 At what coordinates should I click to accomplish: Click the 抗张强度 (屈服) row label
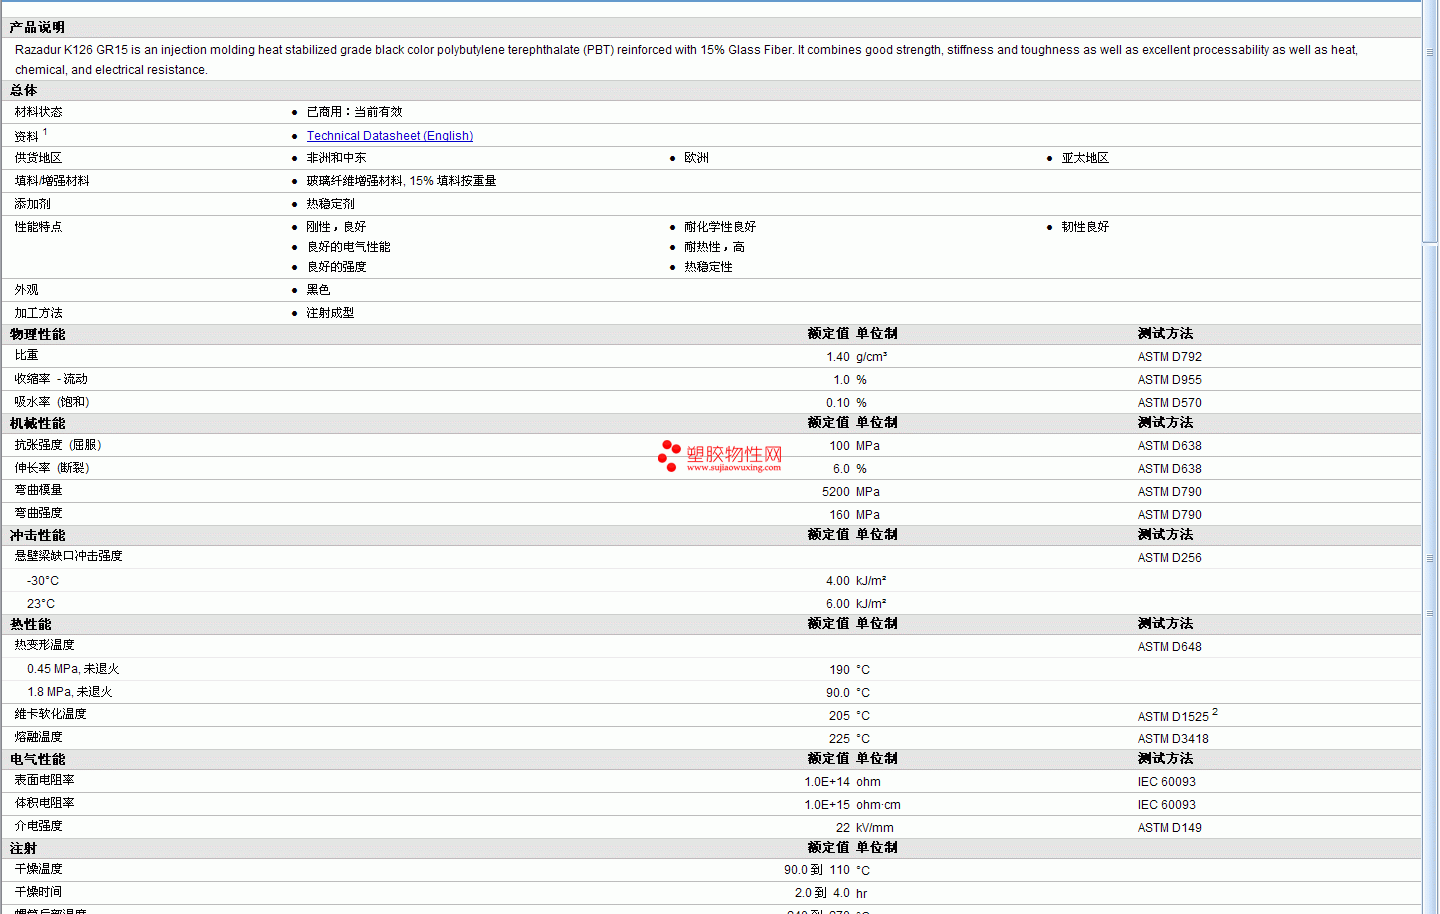(x=58, y=445)
